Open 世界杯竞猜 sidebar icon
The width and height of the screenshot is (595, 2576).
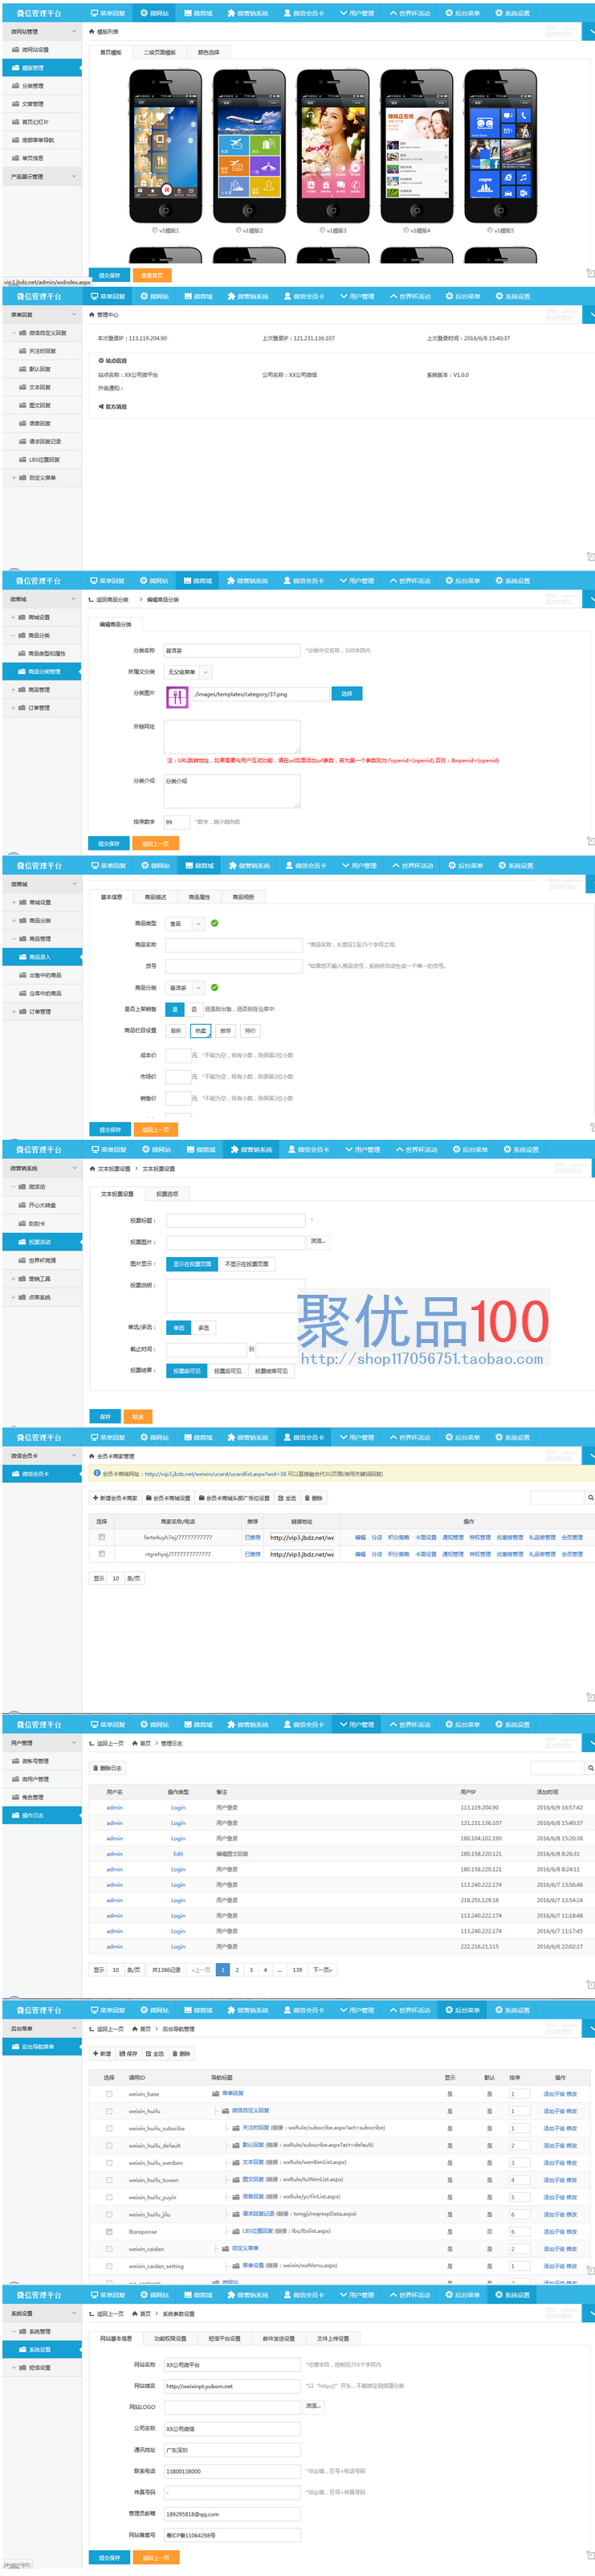[23, 1260]
